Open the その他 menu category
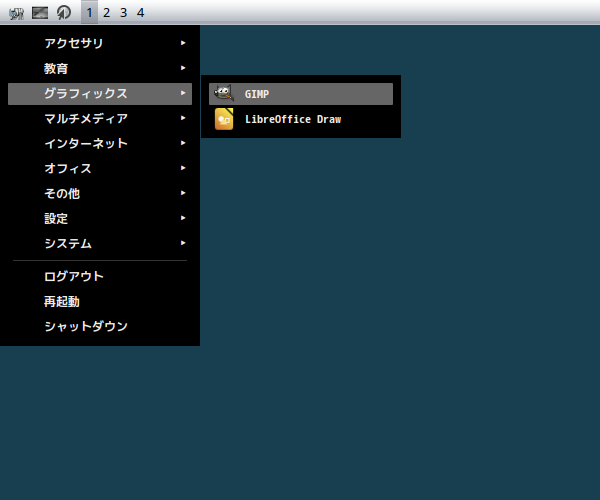Image resolution: width=600 pixels, height=500 pixels. tap(100, 194)
